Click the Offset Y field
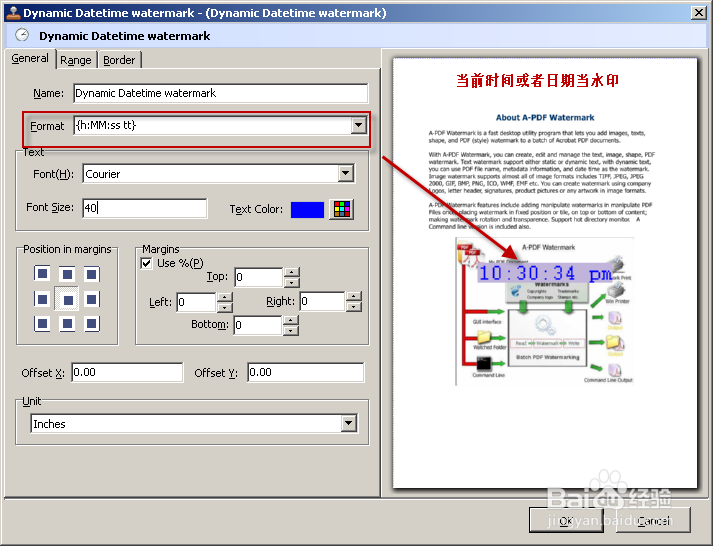Screen dimensions: 713x546 tap(306, 372)
